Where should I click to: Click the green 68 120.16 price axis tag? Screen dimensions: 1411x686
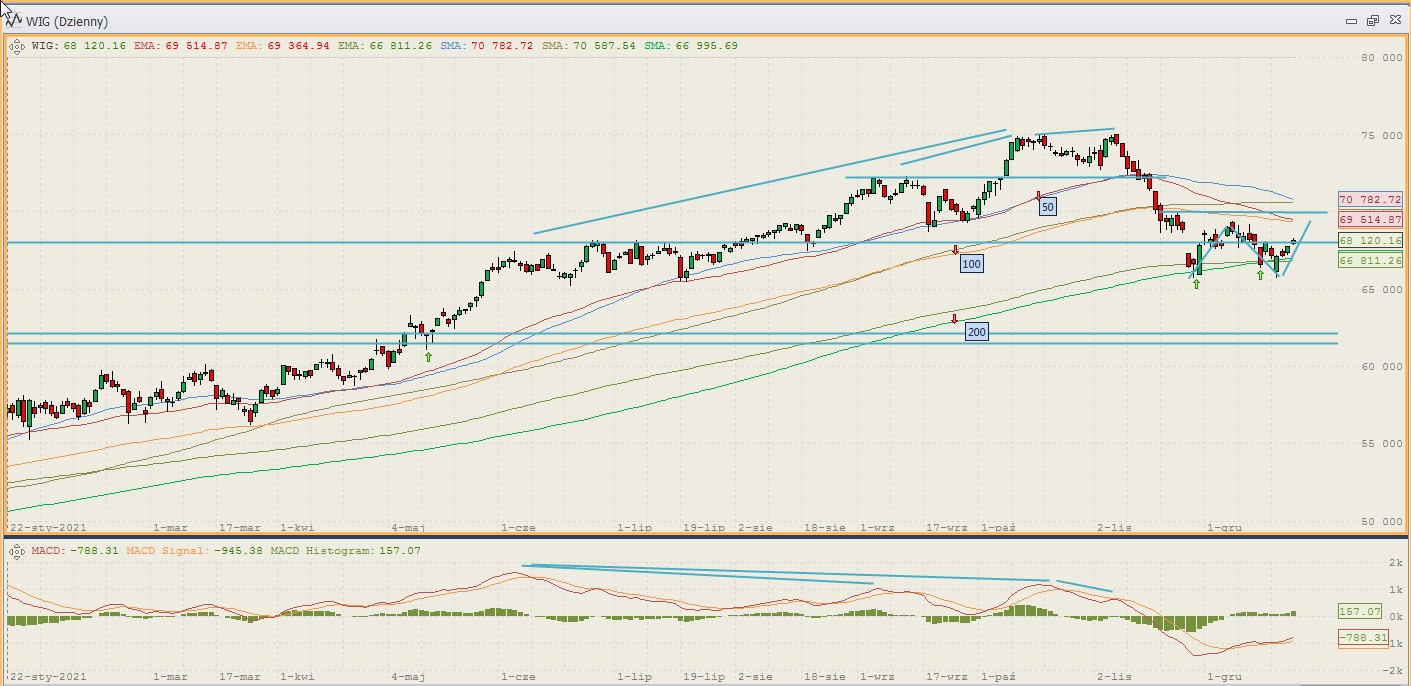tap(1370, 241)
